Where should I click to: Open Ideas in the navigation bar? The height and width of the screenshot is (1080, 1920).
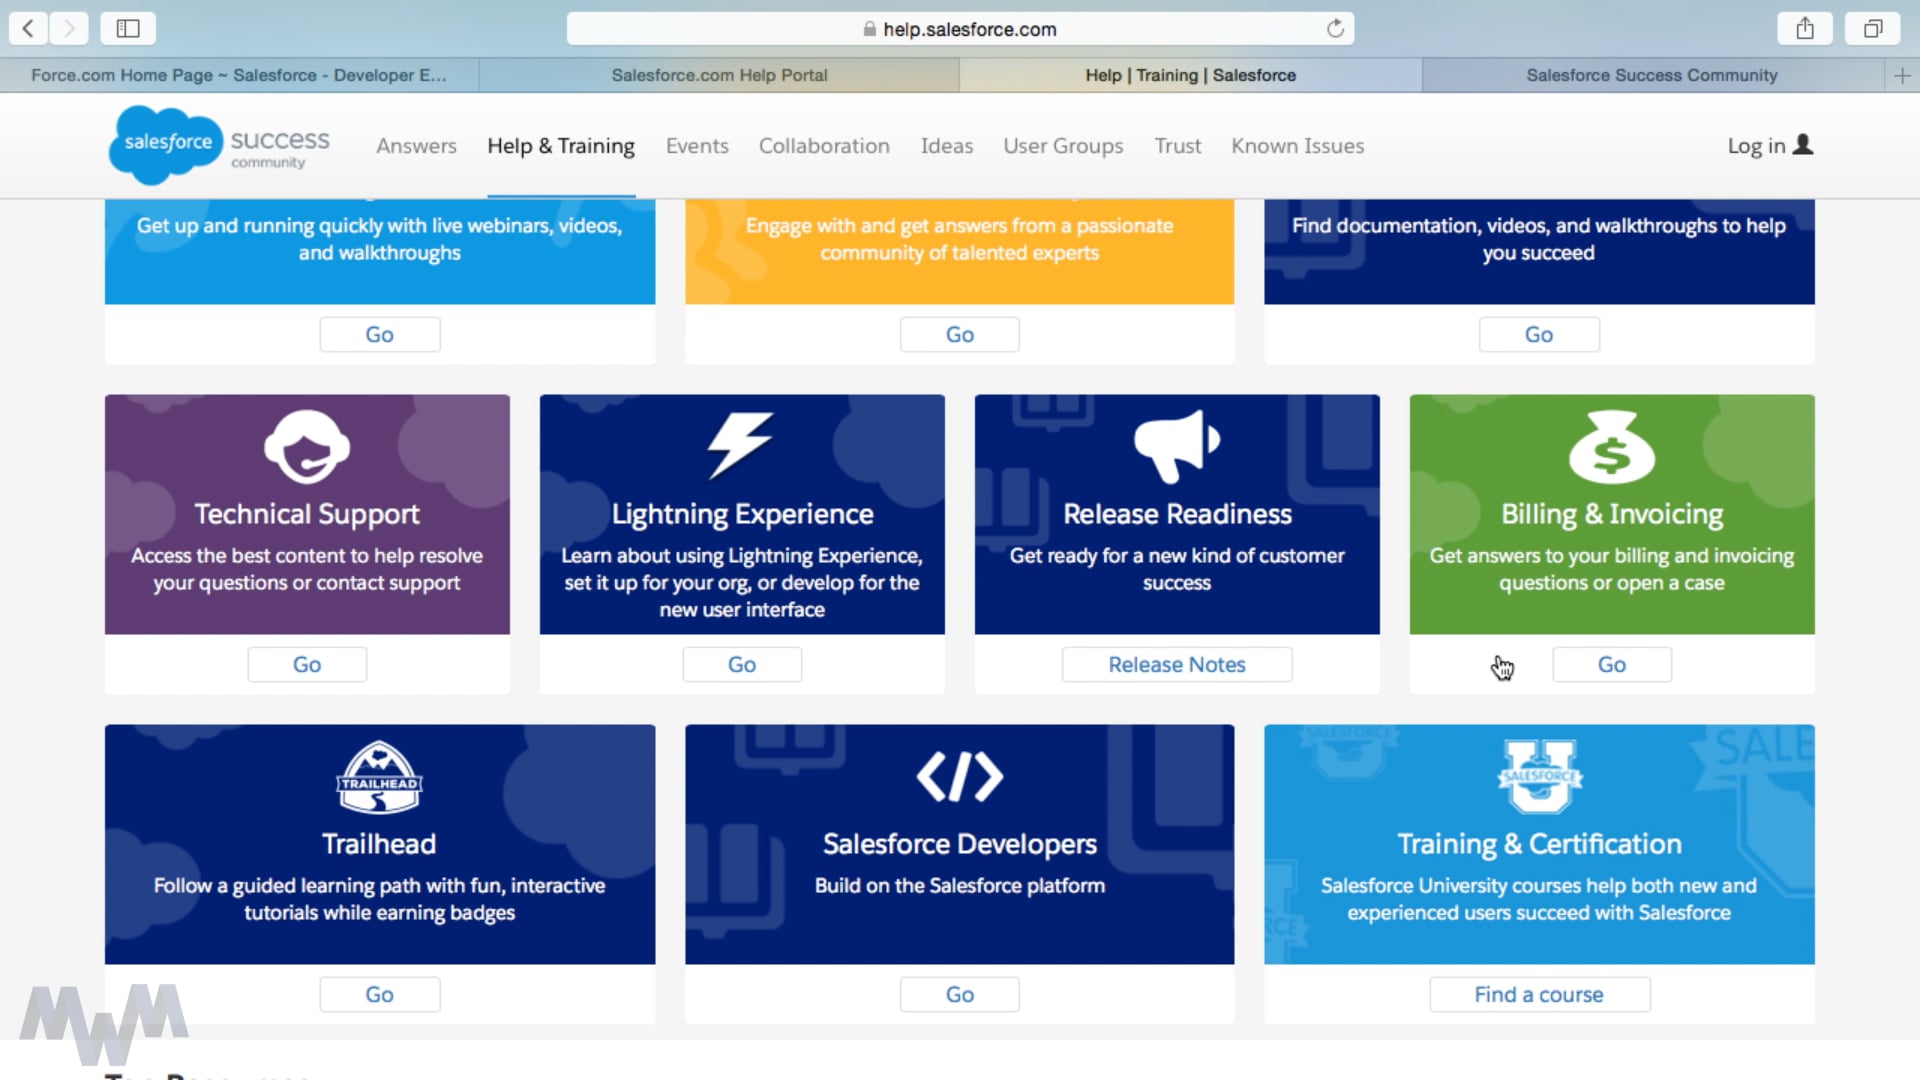(x=946, y=146)
